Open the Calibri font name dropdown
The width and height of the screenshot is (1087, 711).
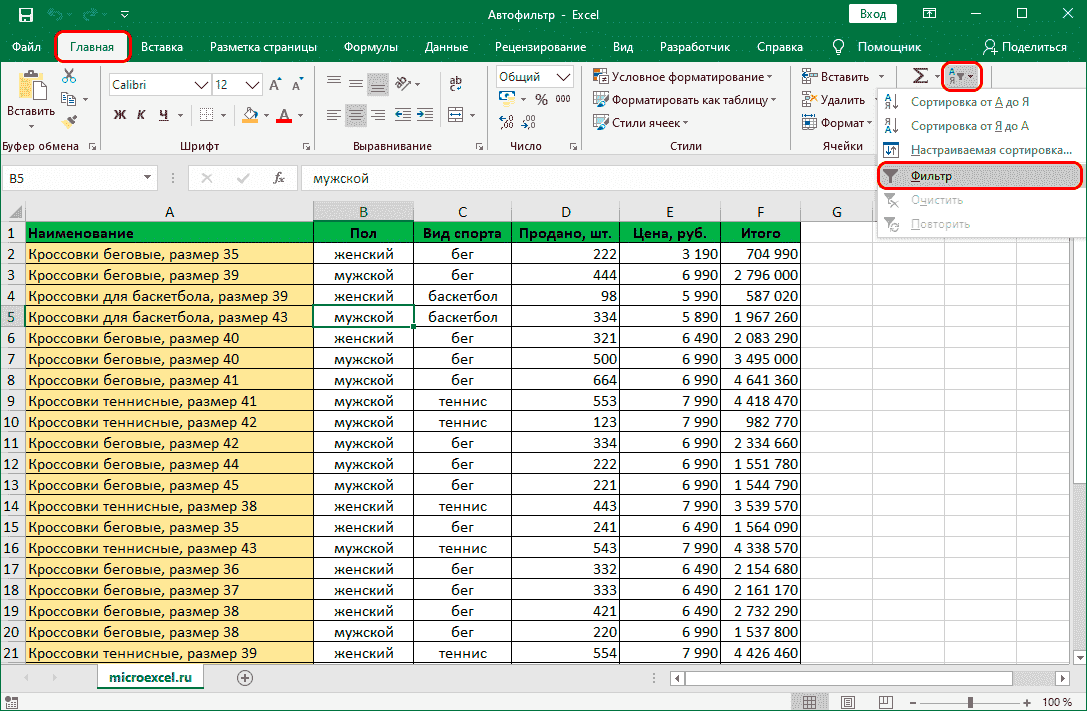tap(202, 85)
